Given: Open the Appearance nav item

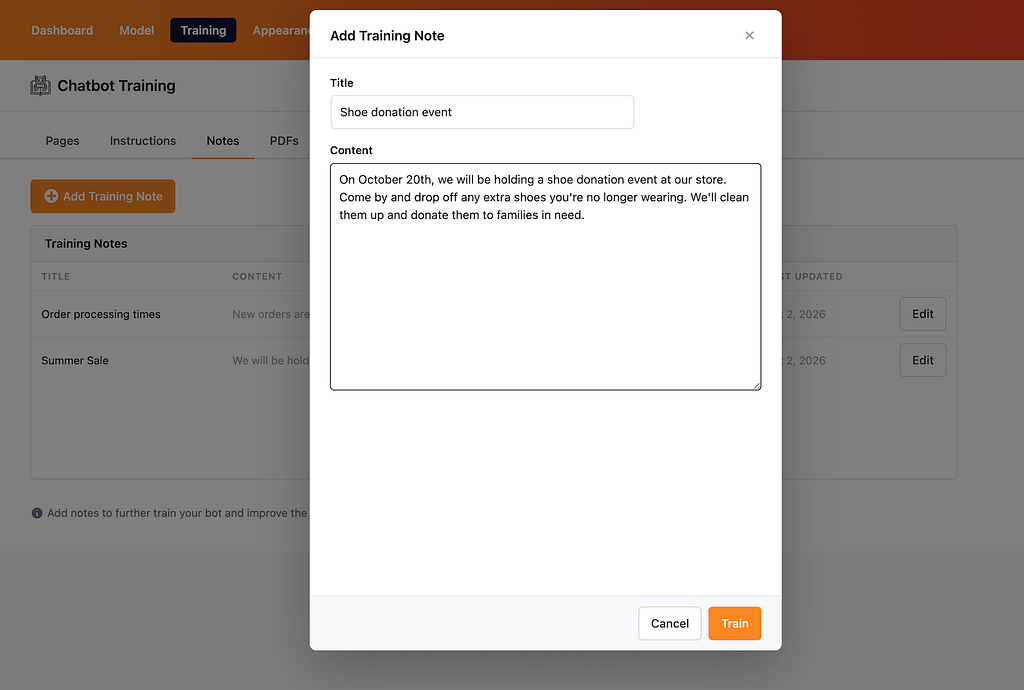Looking at the screenshot, I should pos(281,30).
